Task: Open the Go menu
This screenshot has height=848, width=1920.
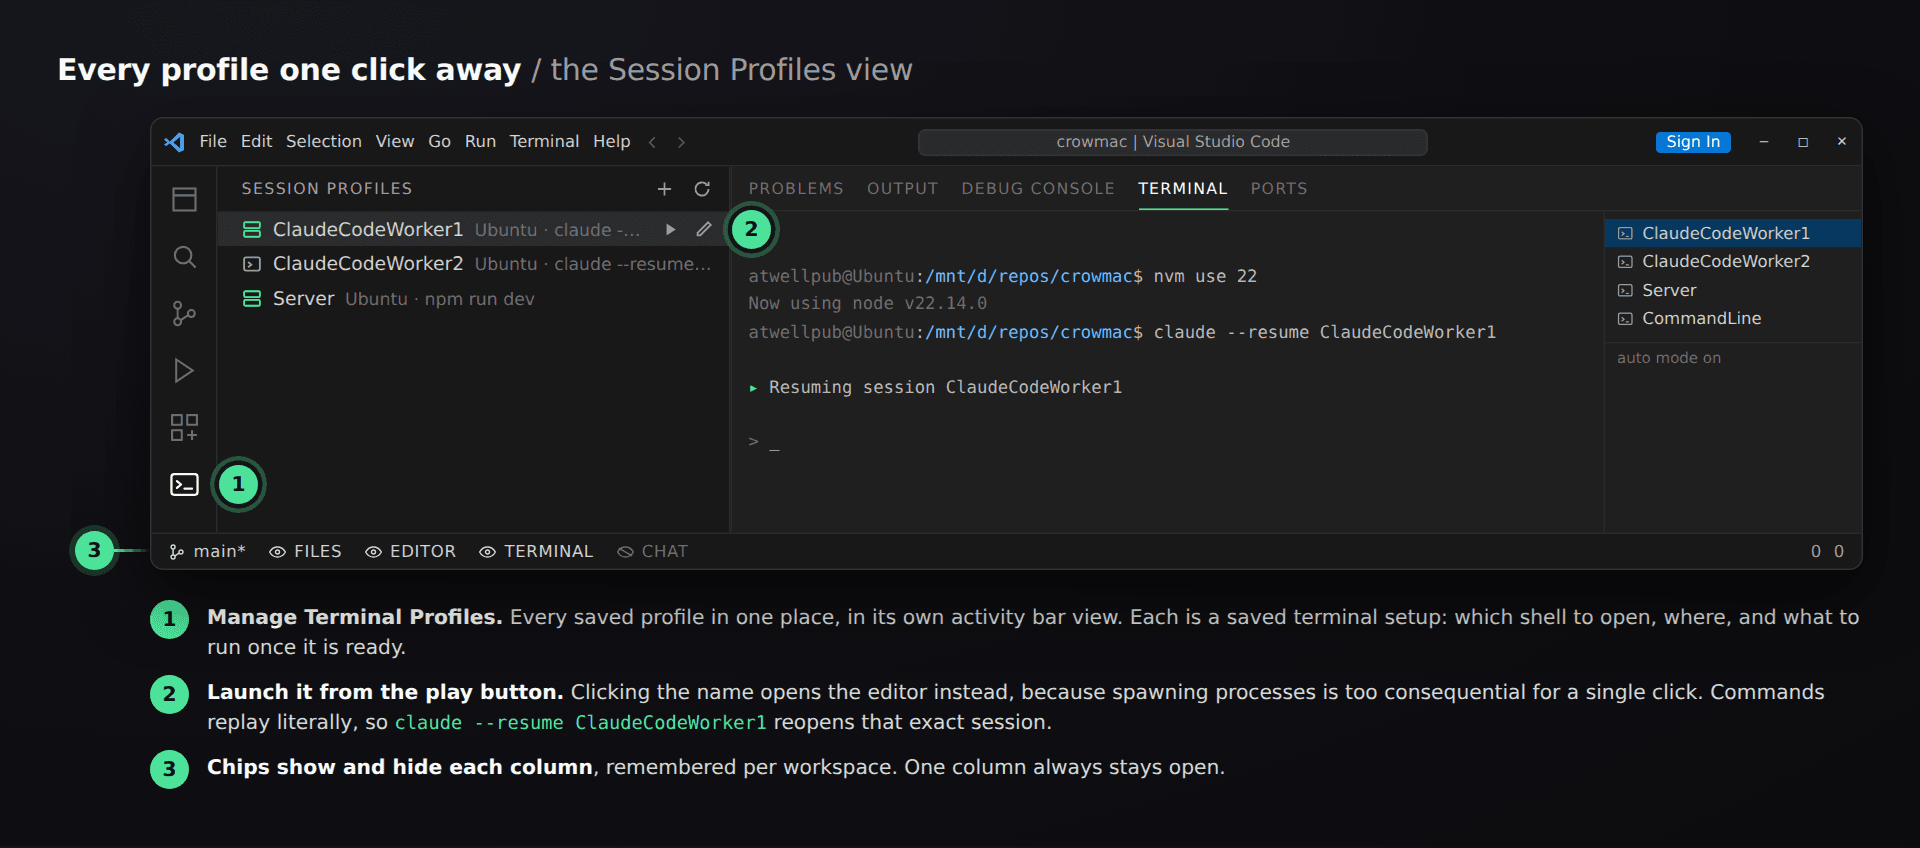Action: click(440, 142)
